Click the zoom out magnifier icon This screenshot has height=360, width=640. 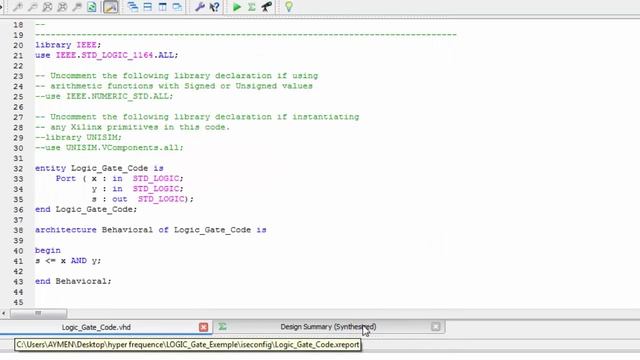[32, 7]
